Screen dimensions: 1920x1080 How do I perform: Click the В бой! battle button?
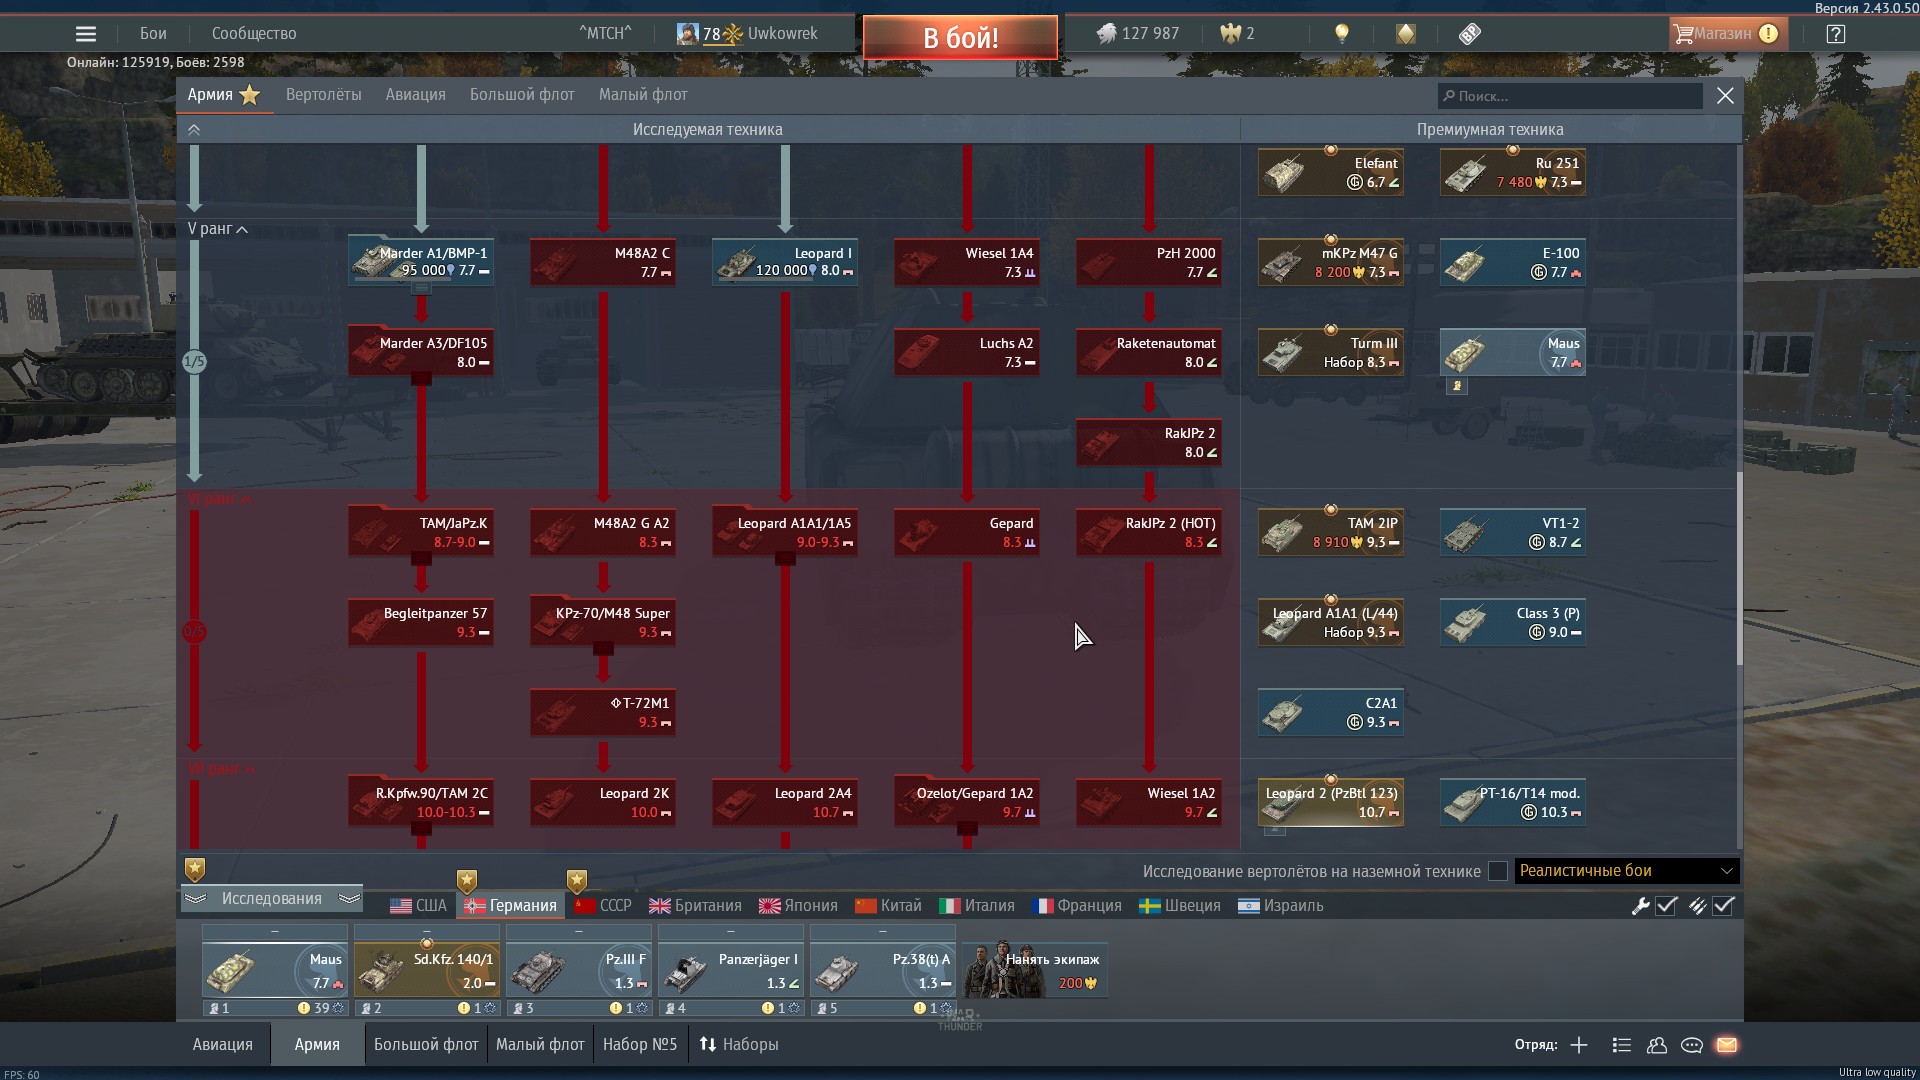coord(960,38)
